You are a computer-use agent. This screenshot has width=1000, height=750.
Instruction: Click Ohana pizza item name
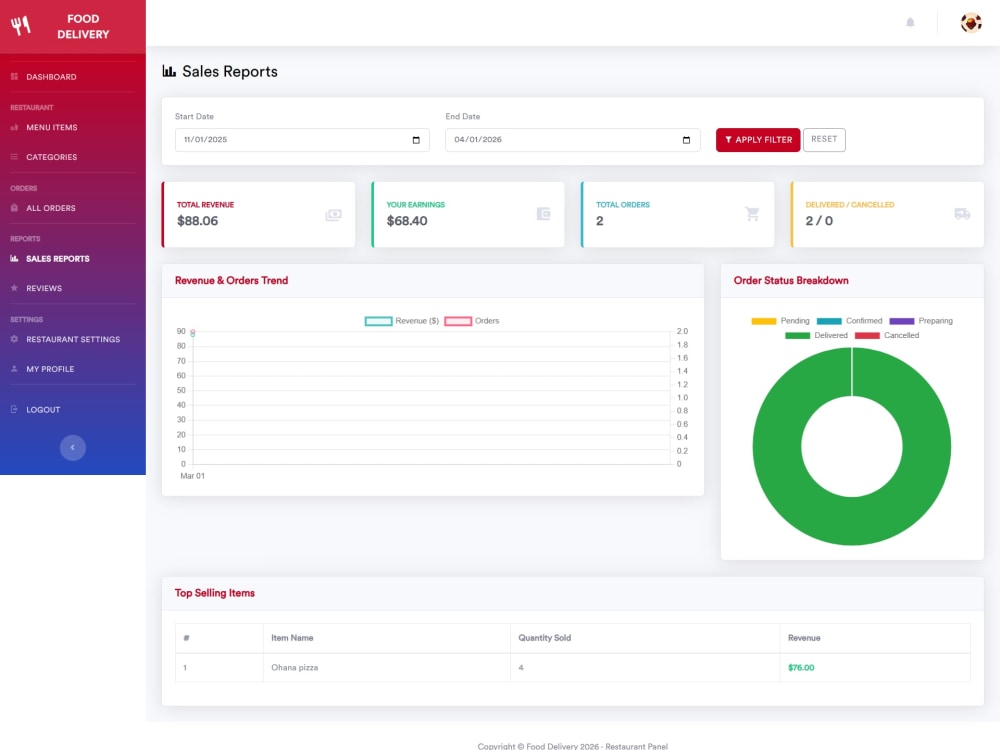[x=295, y=668]
